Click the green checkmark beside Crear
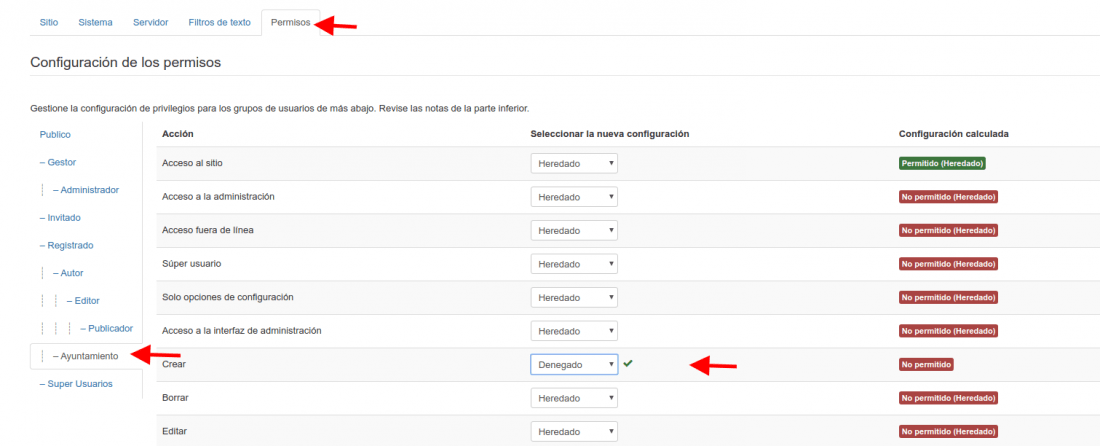Image resolution: width=1100 pixels, height=446 pixels. [x=628, y=363]
